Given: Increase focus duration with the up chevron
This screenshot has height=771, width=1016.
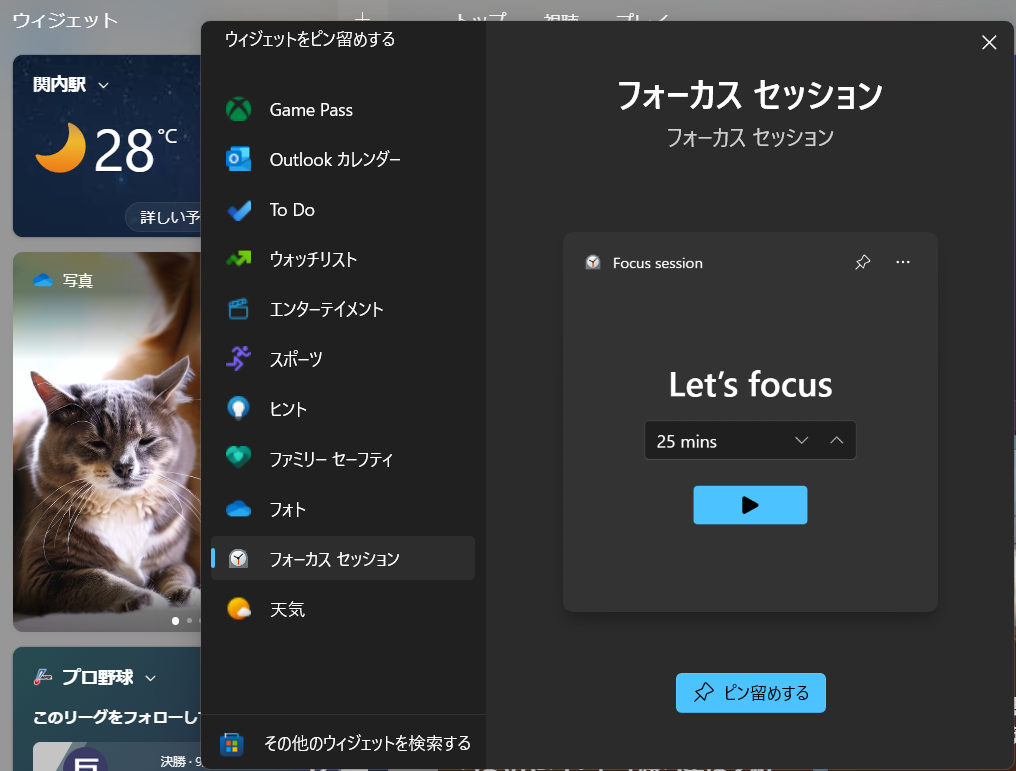Looking at the screenshot, I should [x=836, y=440].
